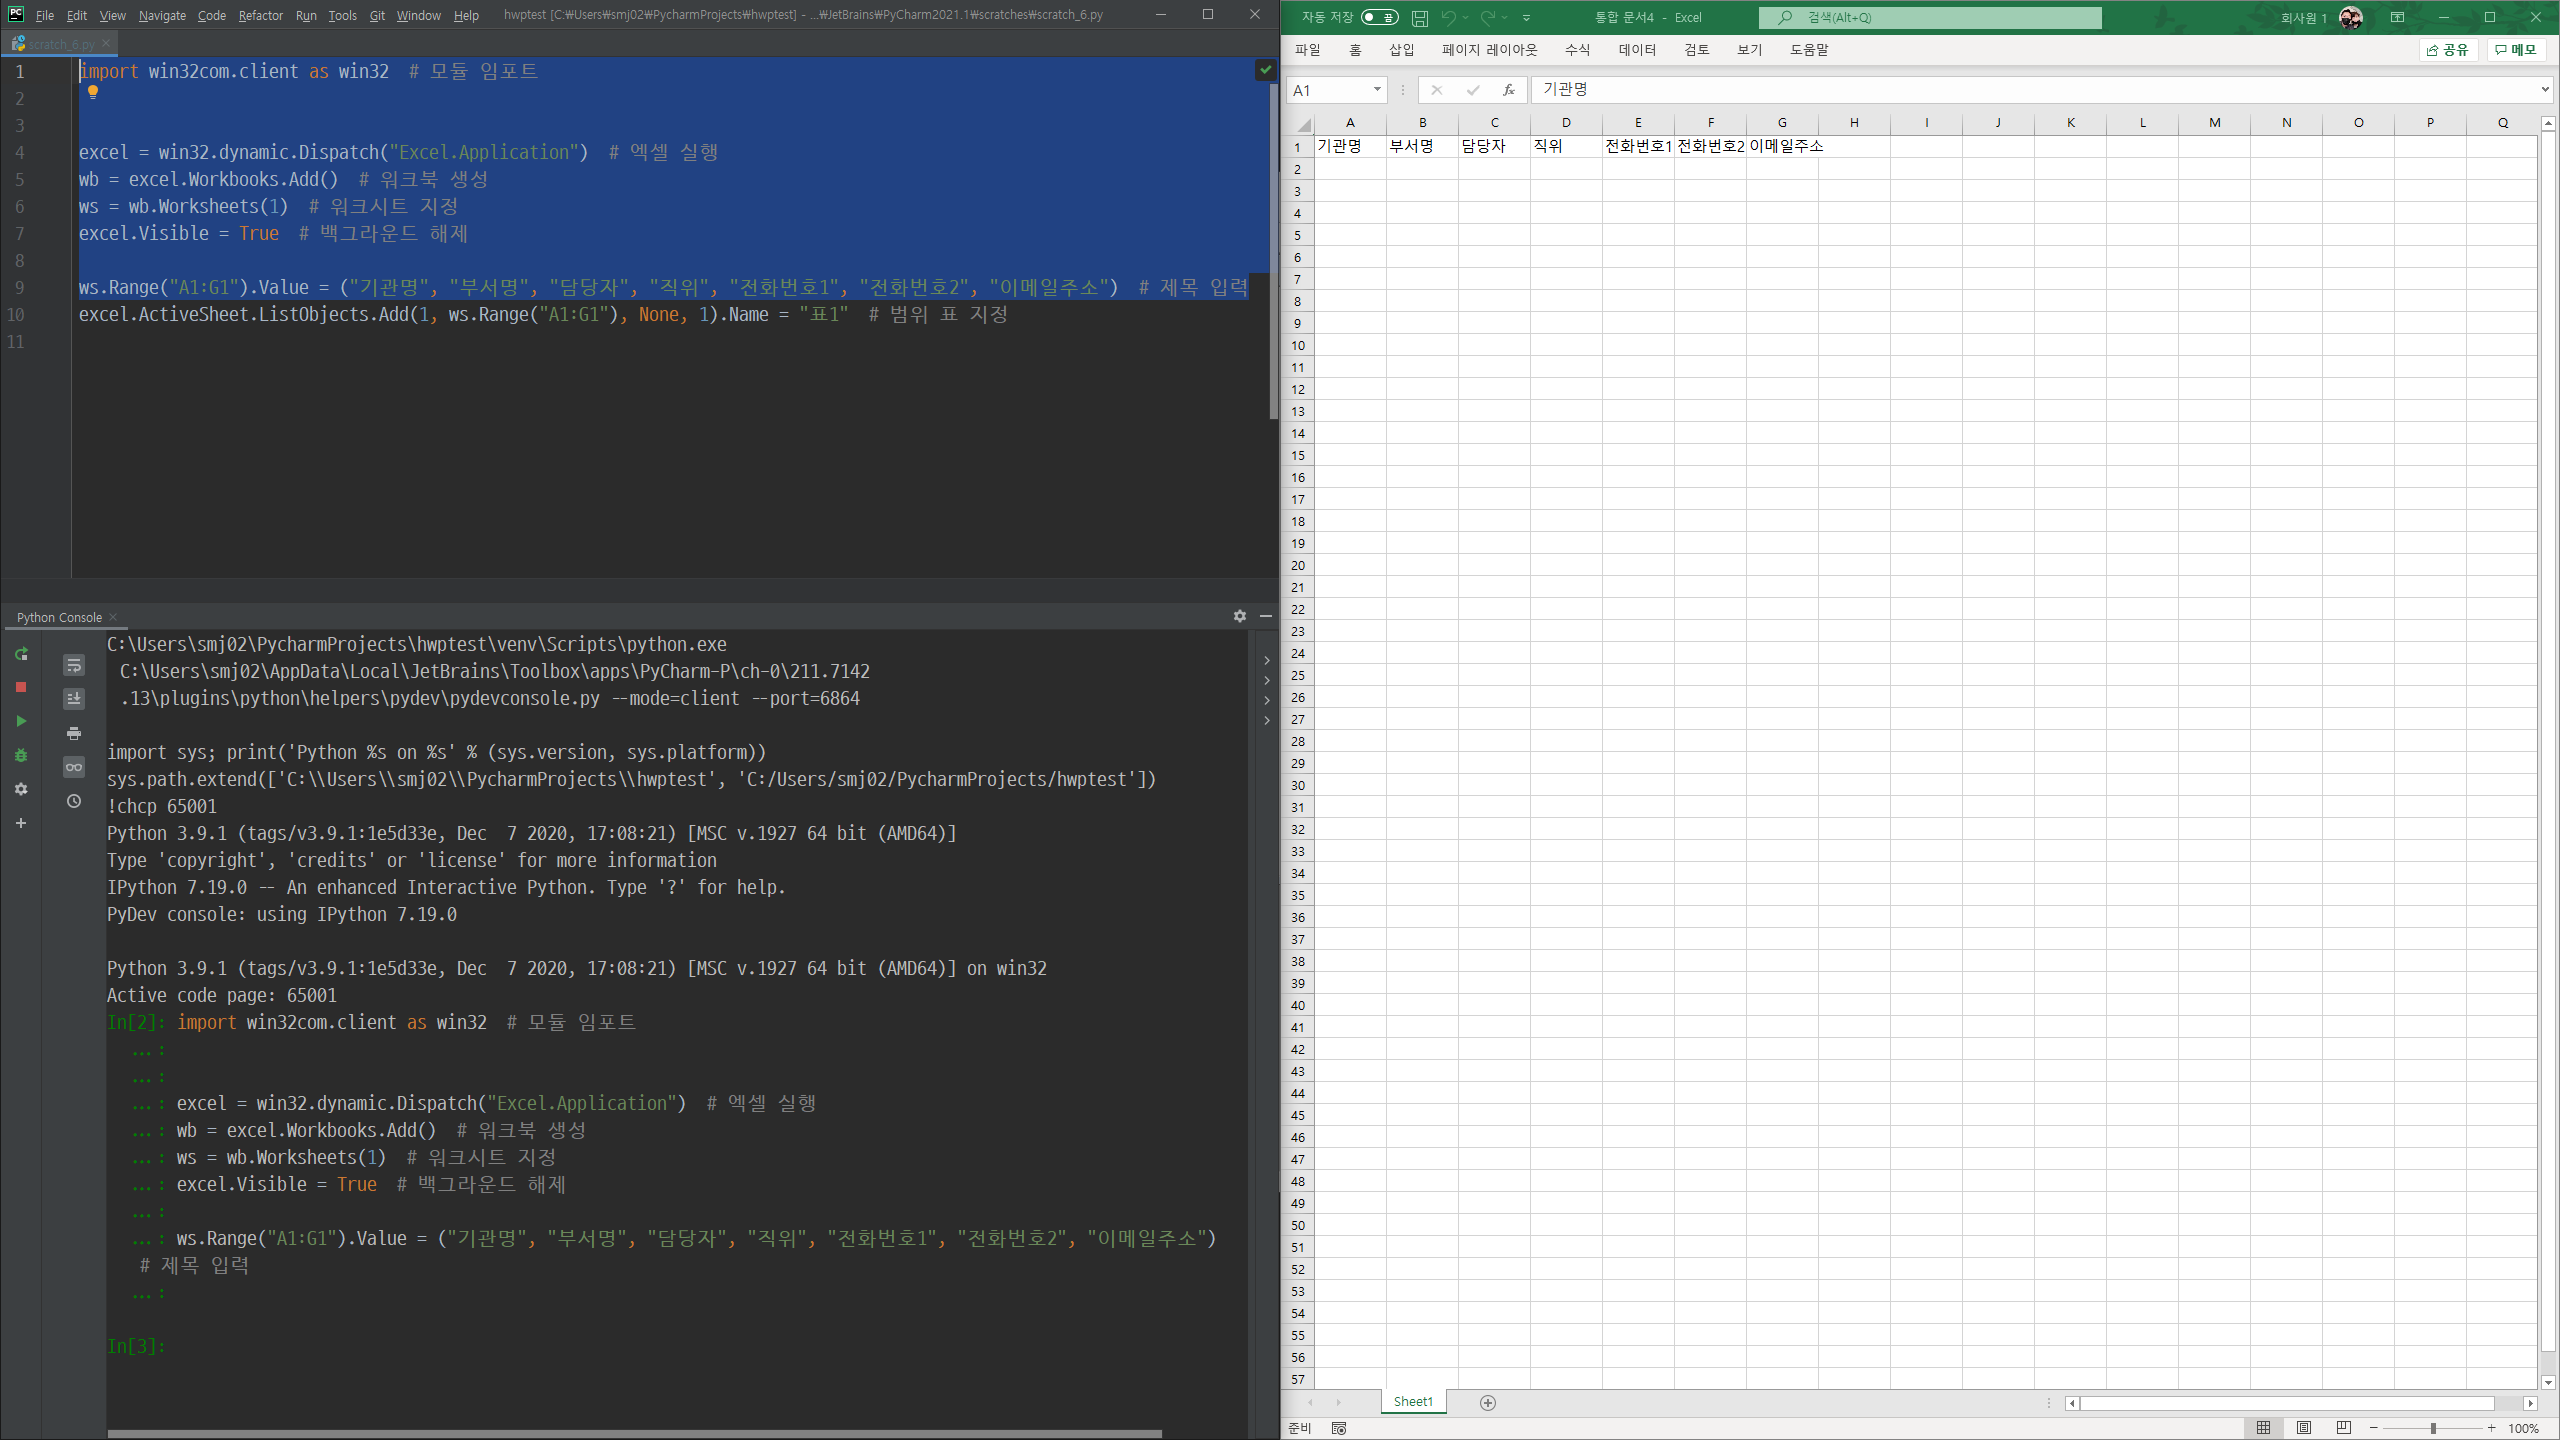The height and width of the screenshot is (1440, 2560).
Task: Switch to the 삽입 ribbon tab
Action: 1401,50
